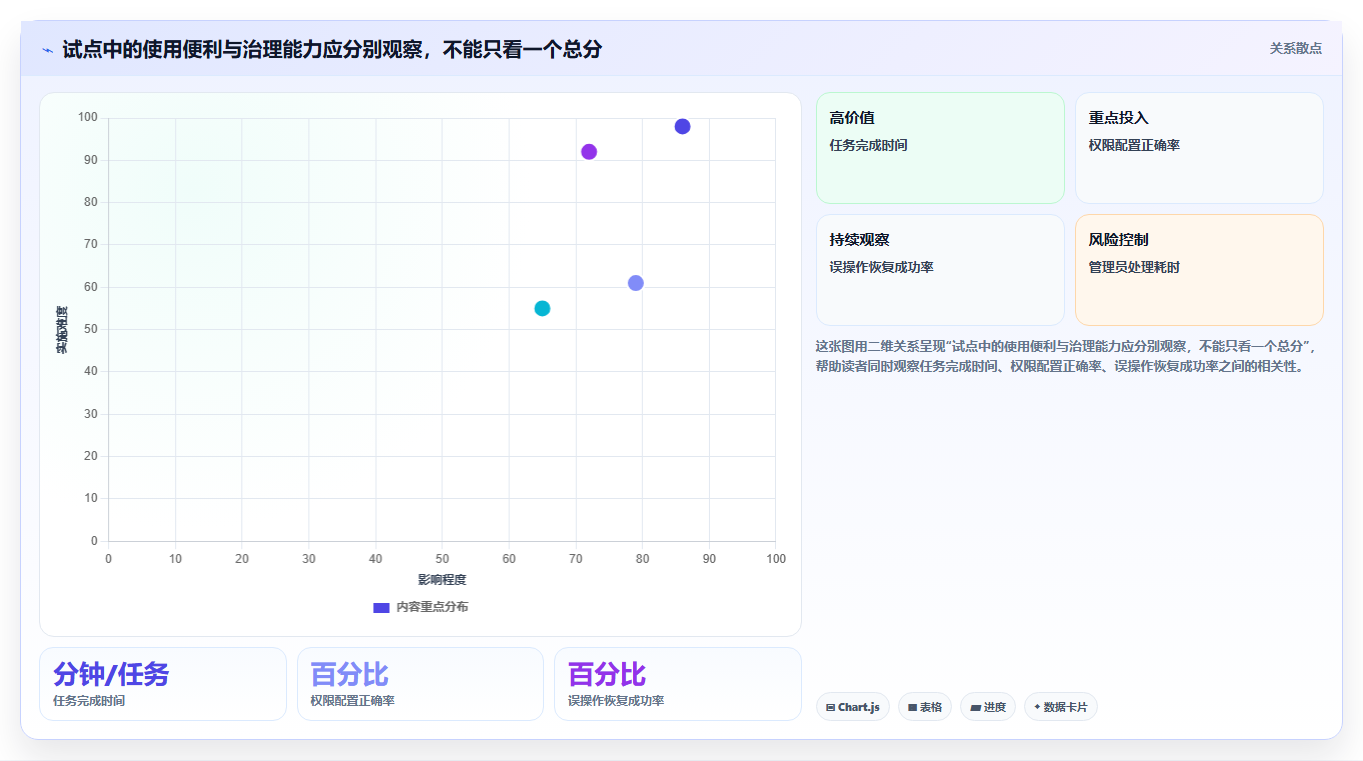This screenshot has height=761, width=1363.
Task: Click the Chart.js tag
Action: click(852, 707)
